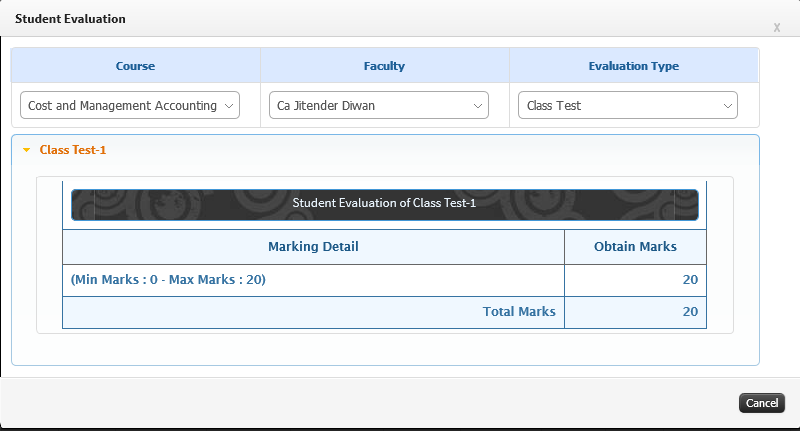Viewport: 800px width, 431px height.
Task: Click the Obtain Marks header cell
Action: 635,247
